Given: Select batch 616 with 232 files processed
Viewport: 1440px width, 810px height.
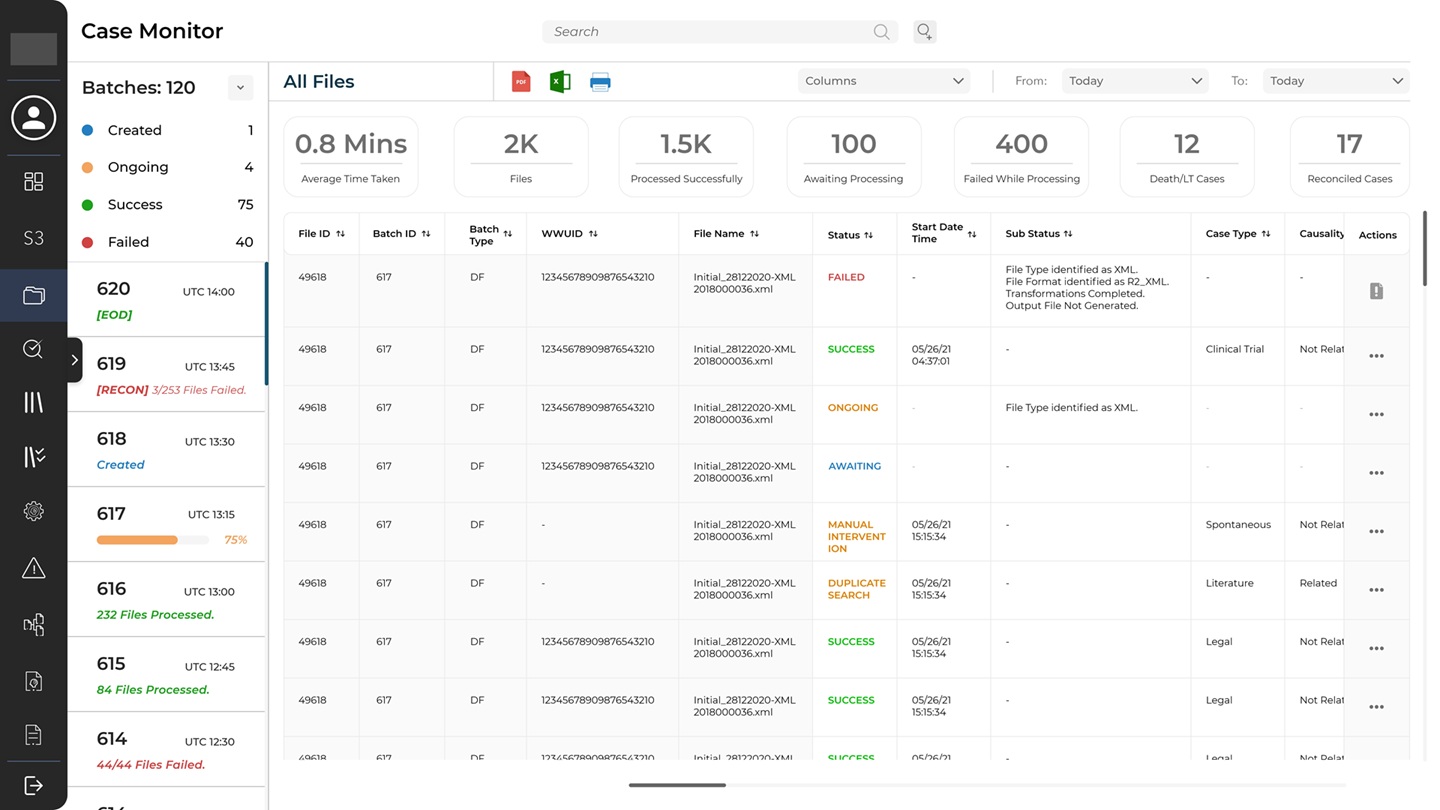Looking at the screenshot, I should [166, 599].
